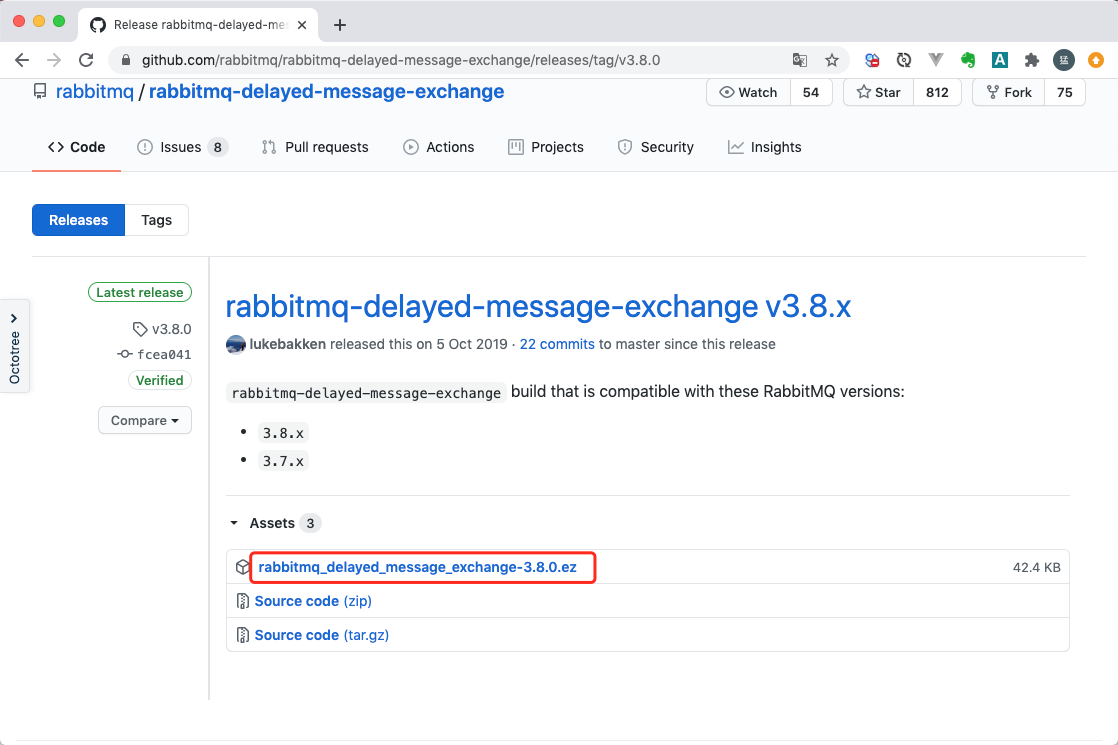Open a new browser tab
Viewport: 1118px width, 745px height.
coord(339,25)
